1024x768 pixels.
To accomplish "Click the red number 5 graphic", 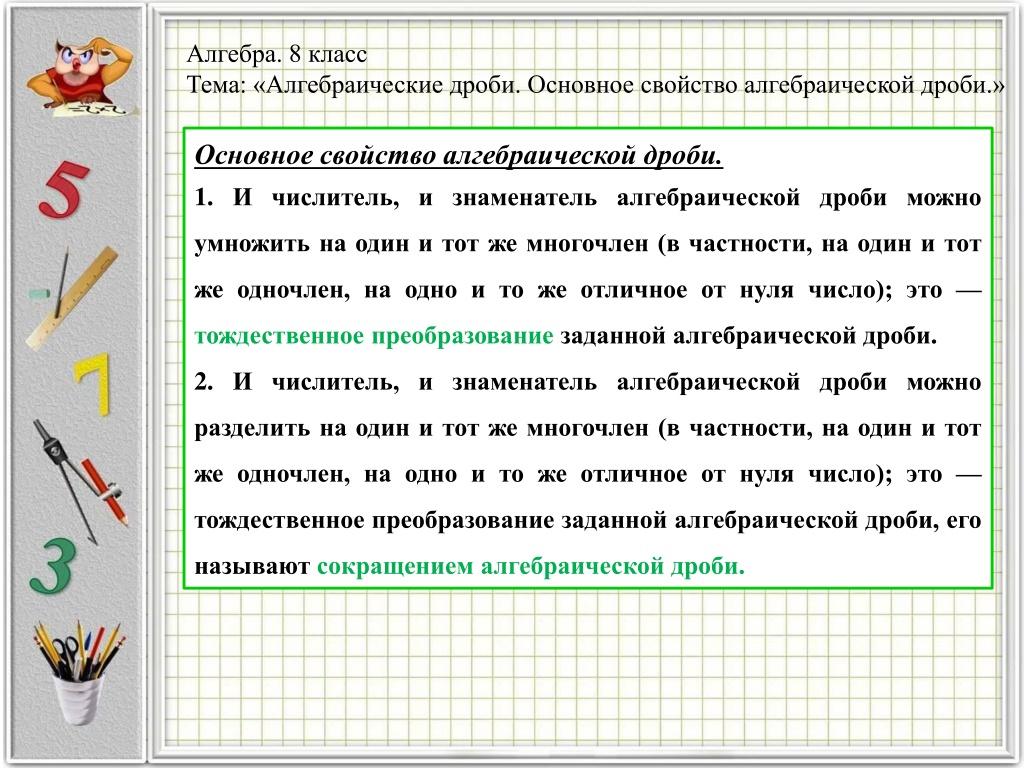I will 63,189.
